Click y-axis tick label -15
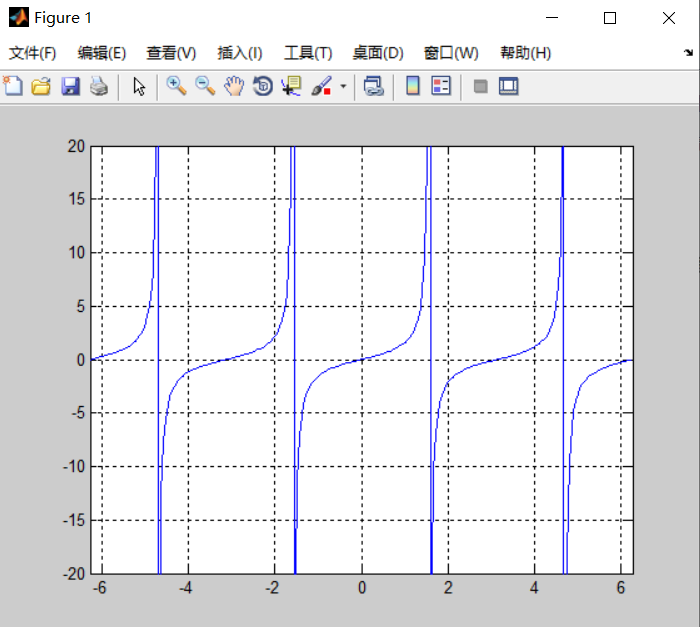This screenshot has height=627, width=700. tap(74, 520)
